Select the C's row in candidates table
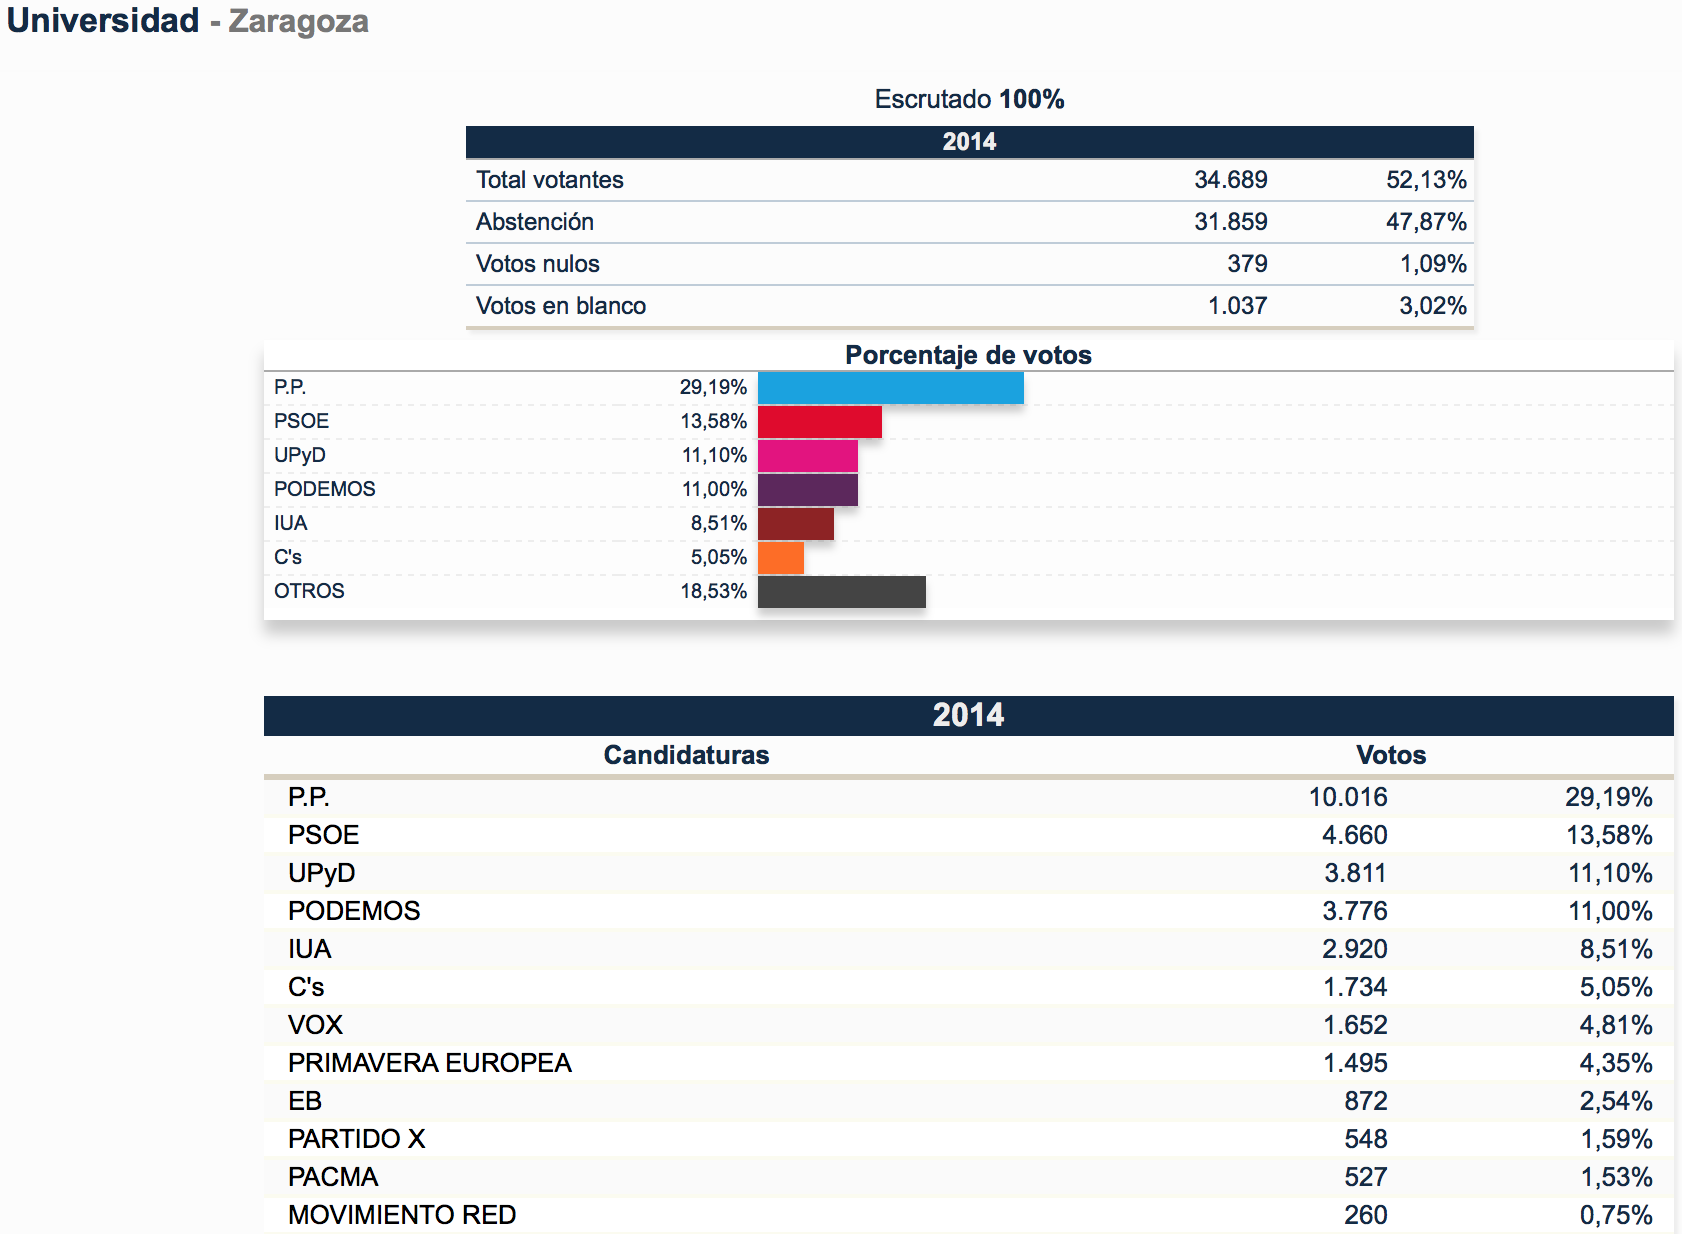The height and width of the screenshot is (1234, 1682). pyautogui.click(x=968, y=987)
